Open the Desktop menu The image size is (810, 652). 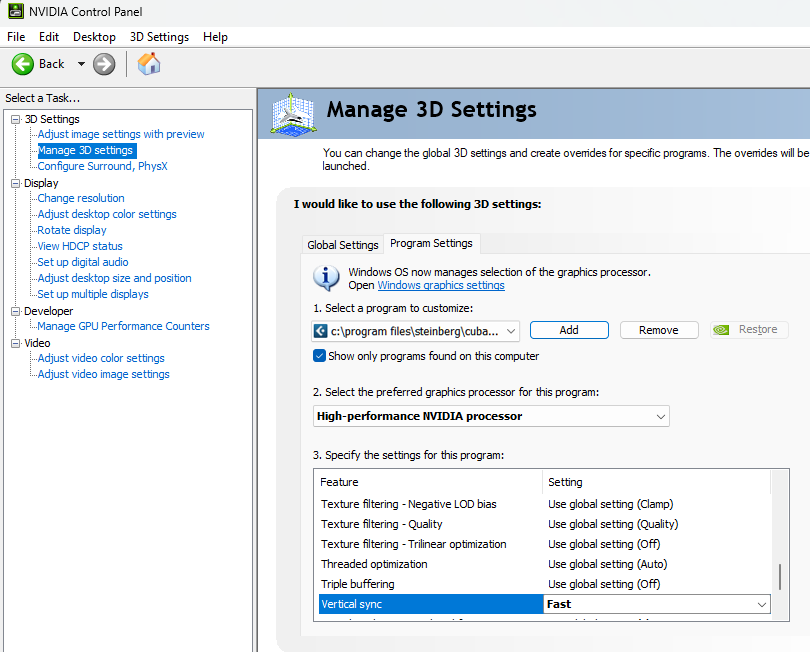pos(94,37)
